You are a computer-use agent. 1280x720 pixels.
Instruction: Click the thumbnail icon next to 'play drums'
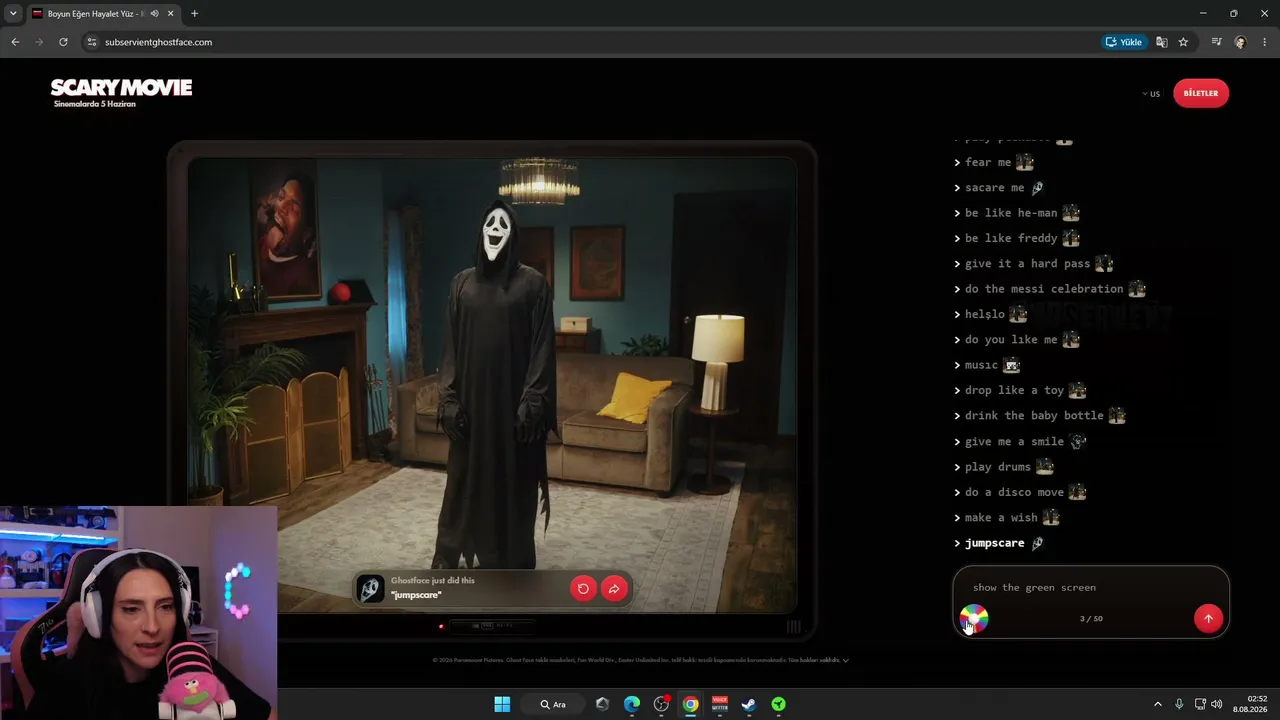pyautogui.click(x=1044, y=467)
